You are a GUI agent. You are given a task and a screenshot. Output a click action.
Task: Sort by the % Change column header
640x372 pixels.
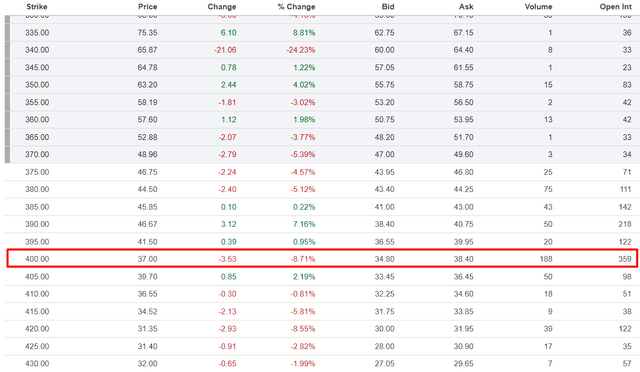[296, 7]
